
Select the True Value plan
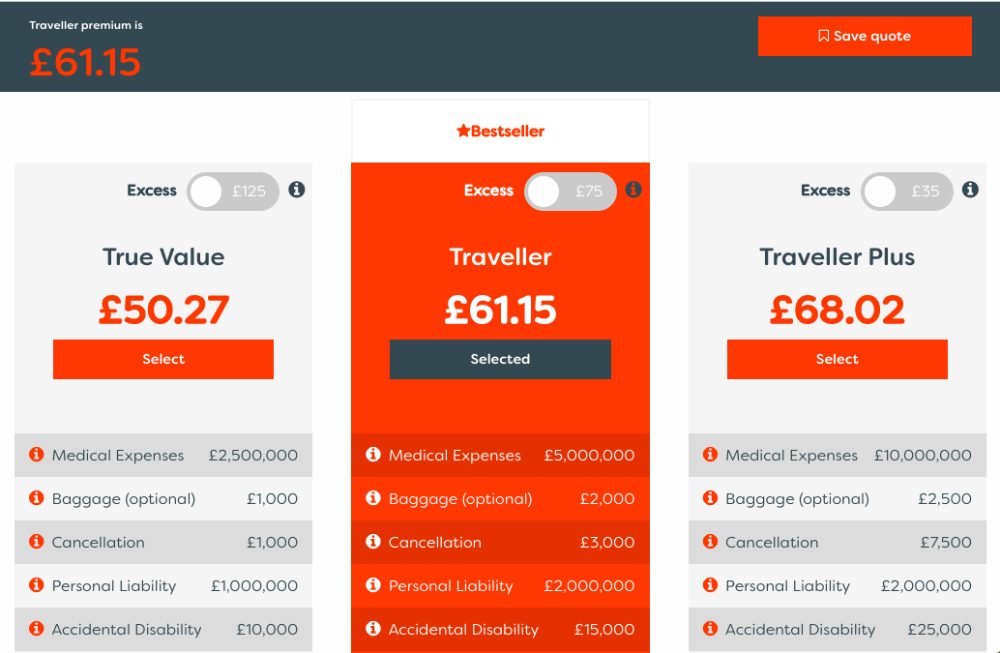click(x=163, y=359)
